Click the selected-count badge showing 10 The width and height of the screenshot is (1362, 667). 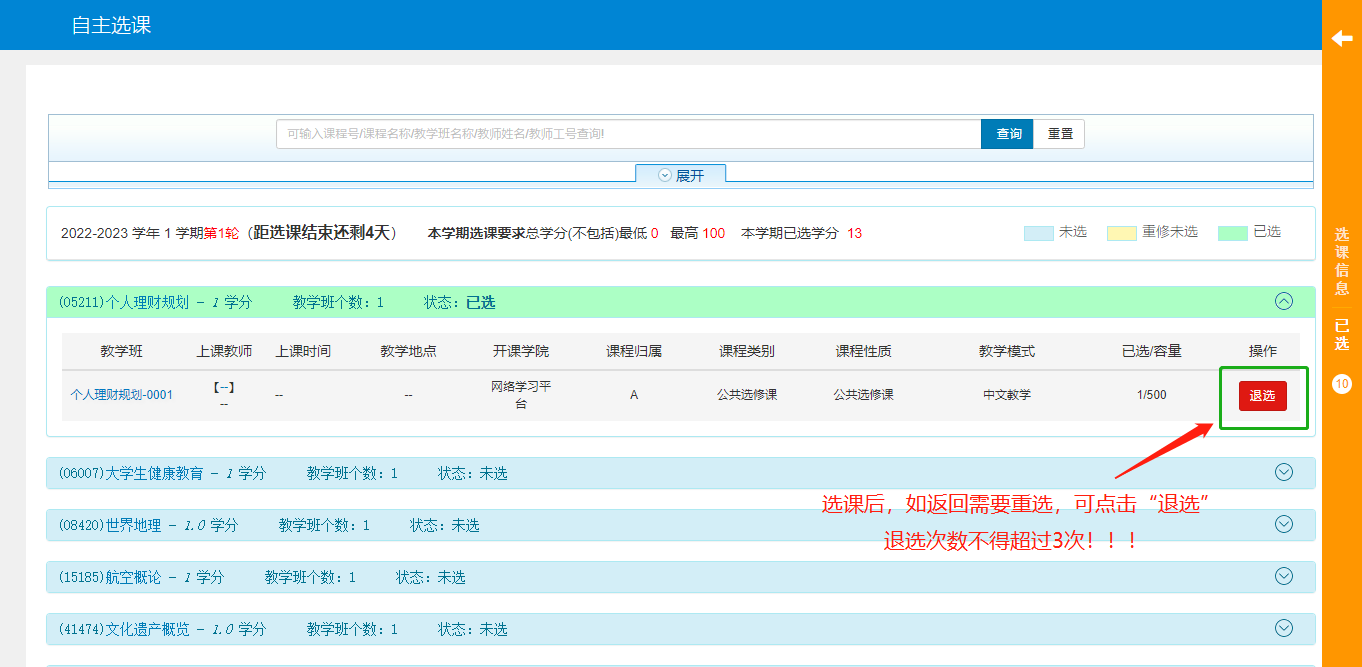[x=1342, y=384]
